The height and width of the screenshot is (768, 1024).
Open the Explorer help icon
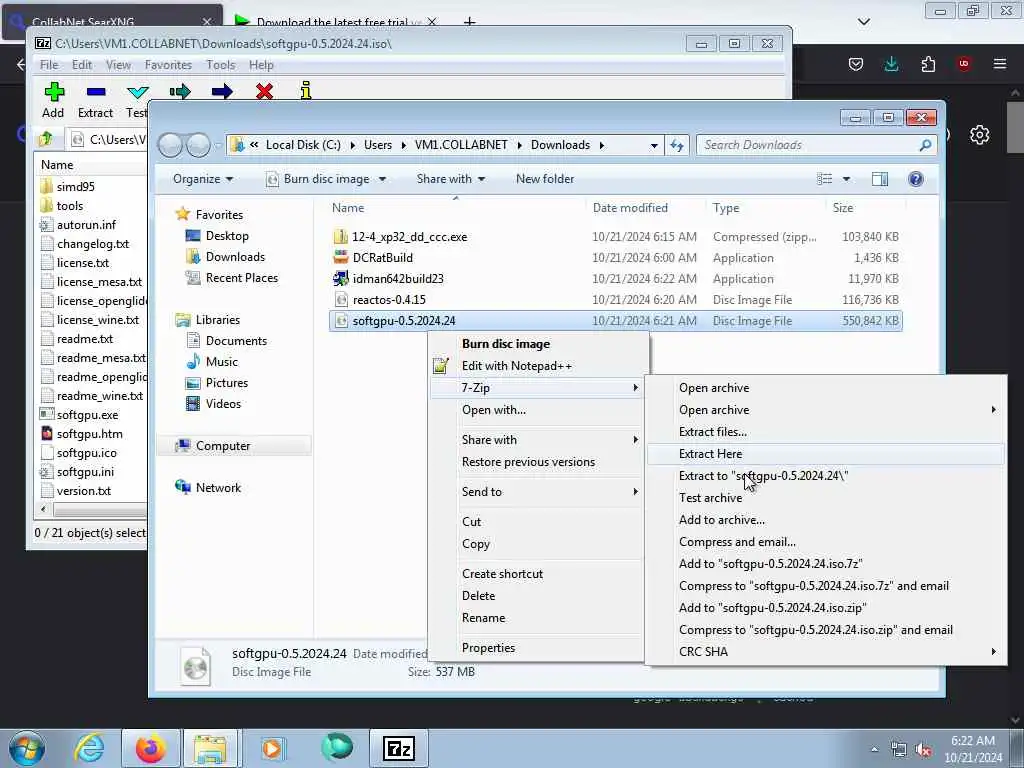pos(916,179)
